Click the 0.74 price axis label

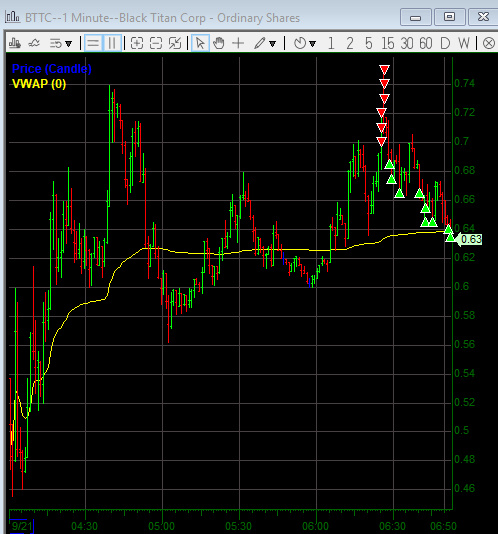[464, 83]
